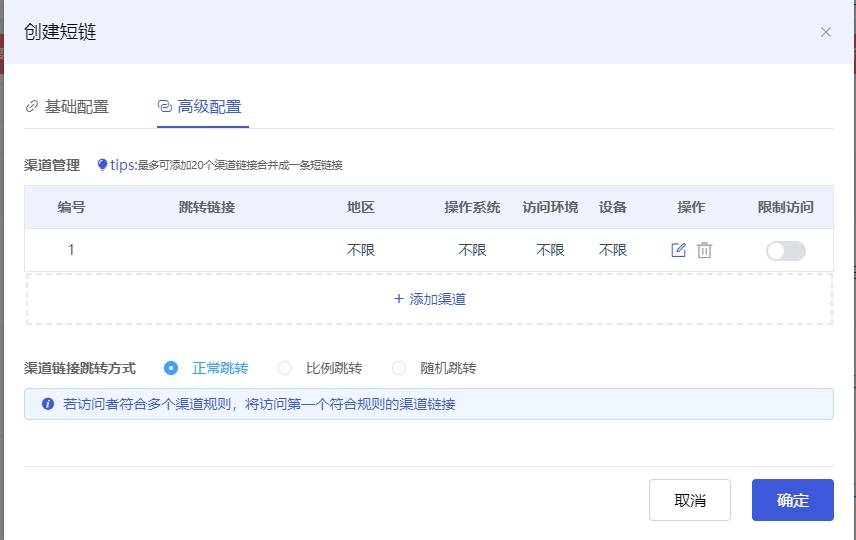Select the 正常跳转 radio option
Screen dimensions: 856x540
(x=171, y=368)
